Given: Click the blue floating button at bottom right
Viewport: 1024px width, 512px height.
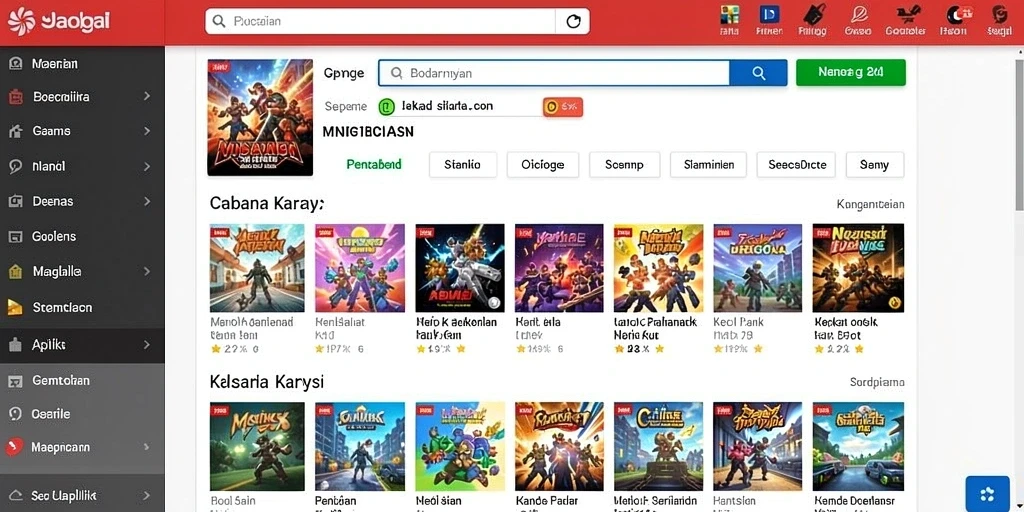Looking at the screenshot, I should point(987,494).
